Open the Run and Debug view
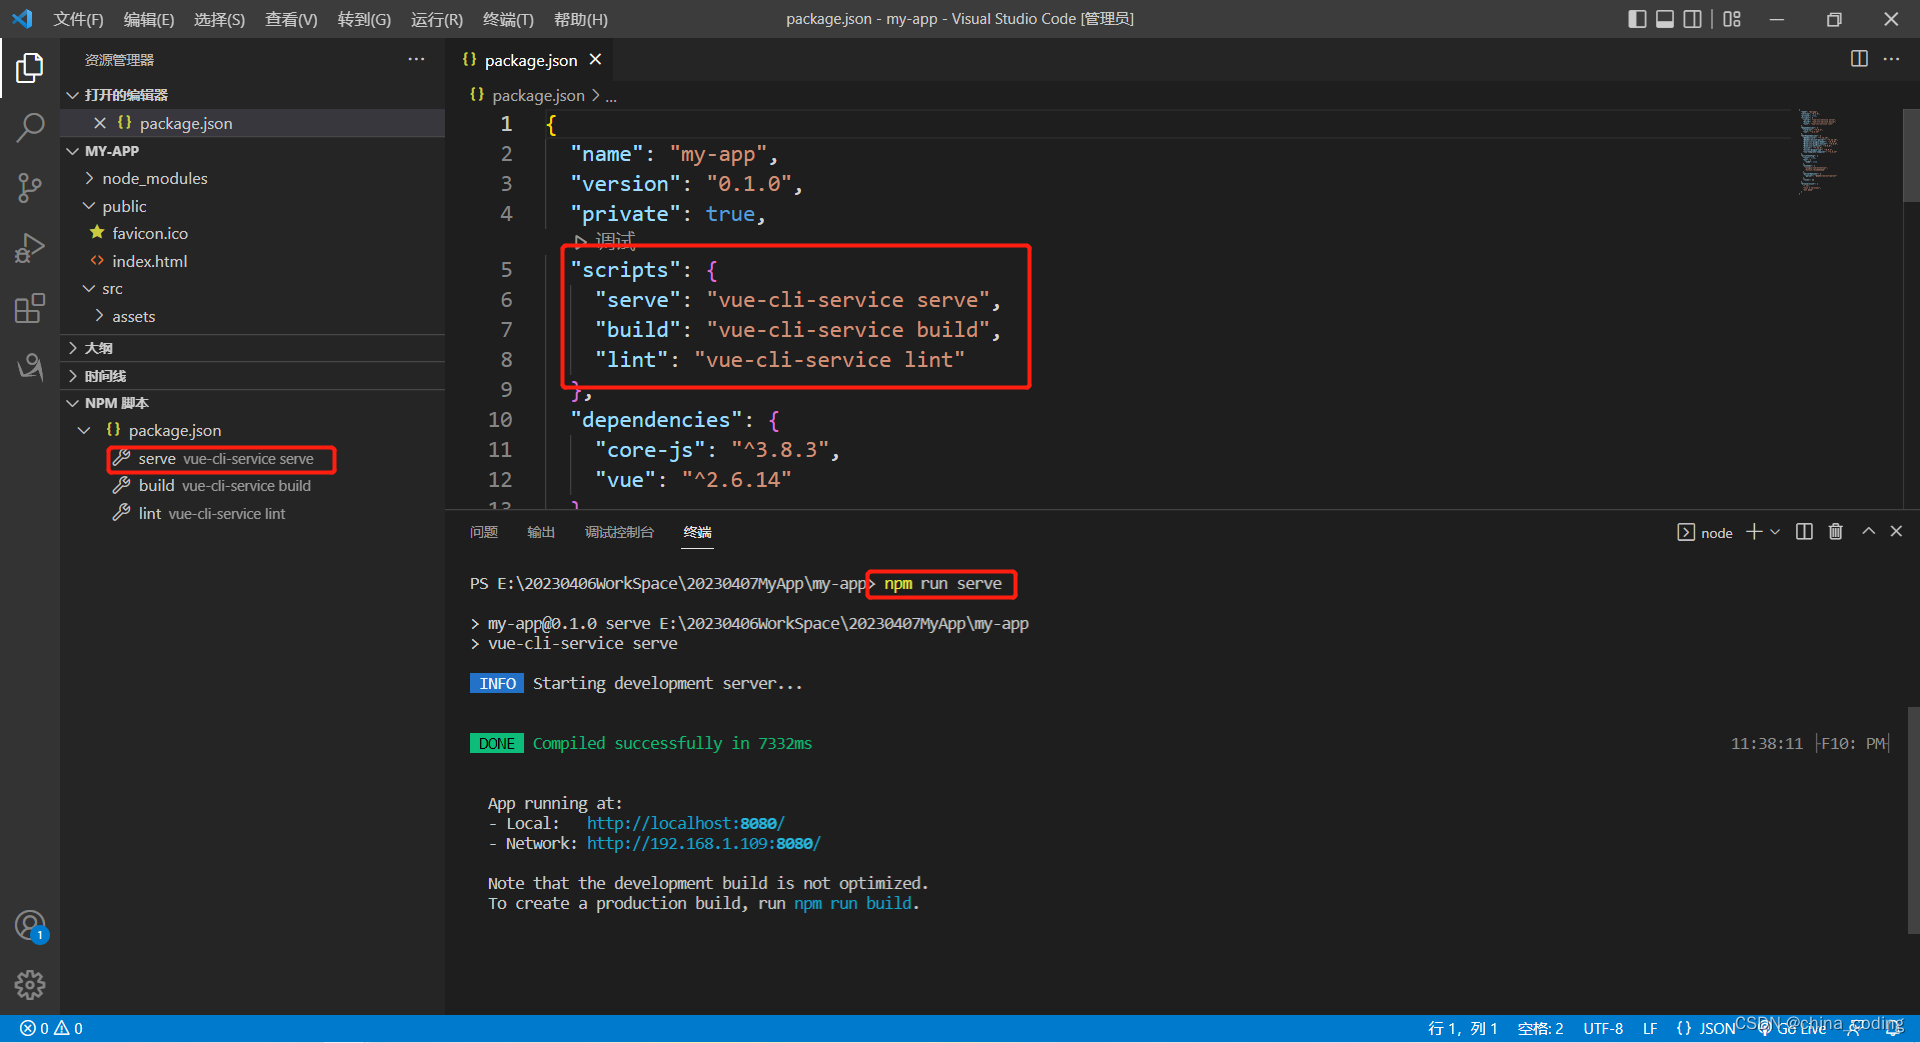 click(x=30, y=247)
